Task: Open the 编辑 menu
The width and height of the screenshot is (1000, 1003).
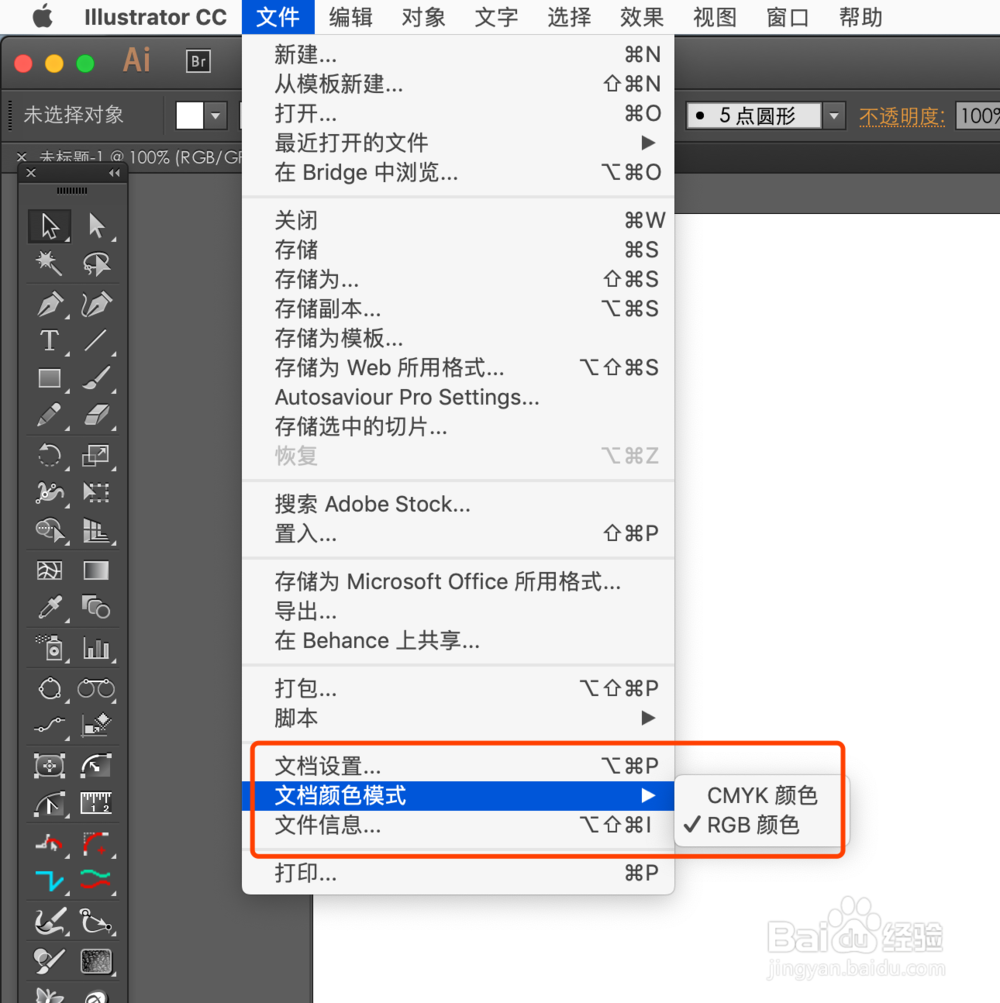Action: point(351,17)
